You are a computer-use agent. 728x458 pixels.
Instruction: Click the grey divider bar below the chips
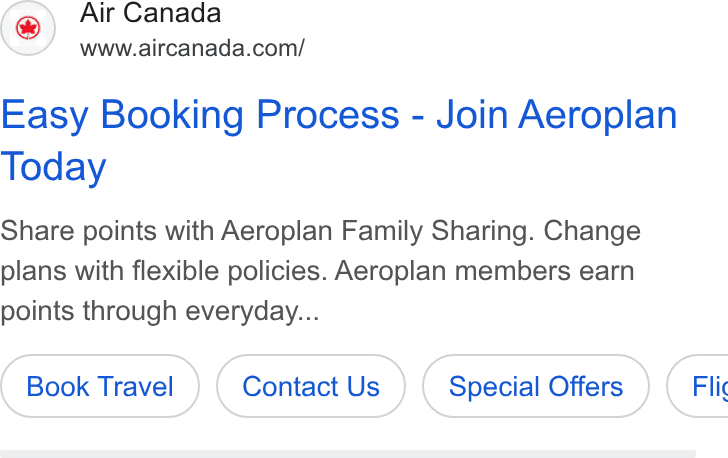coord(348,454)
